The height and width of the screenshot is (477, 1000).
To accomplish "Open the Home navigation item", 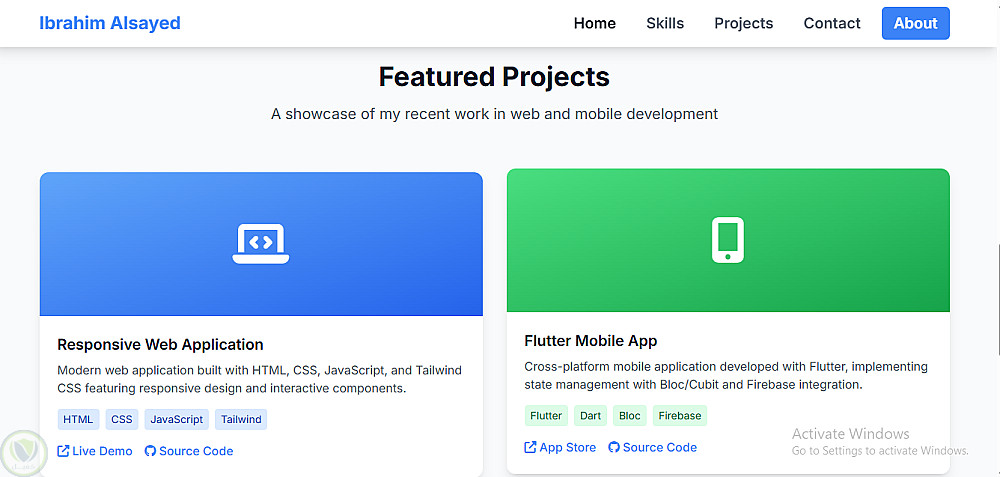I will (594, 23).
